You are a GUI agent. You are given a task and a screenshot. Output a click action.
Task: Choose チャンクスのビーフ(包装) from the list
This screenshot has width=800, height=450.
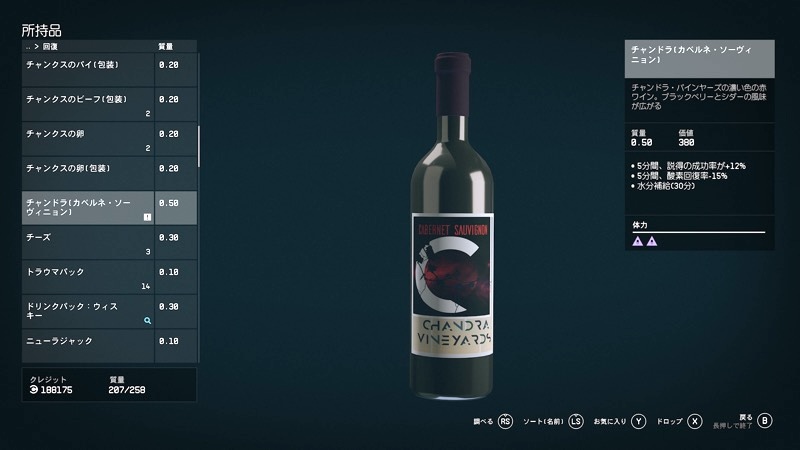tap(109, 104)
